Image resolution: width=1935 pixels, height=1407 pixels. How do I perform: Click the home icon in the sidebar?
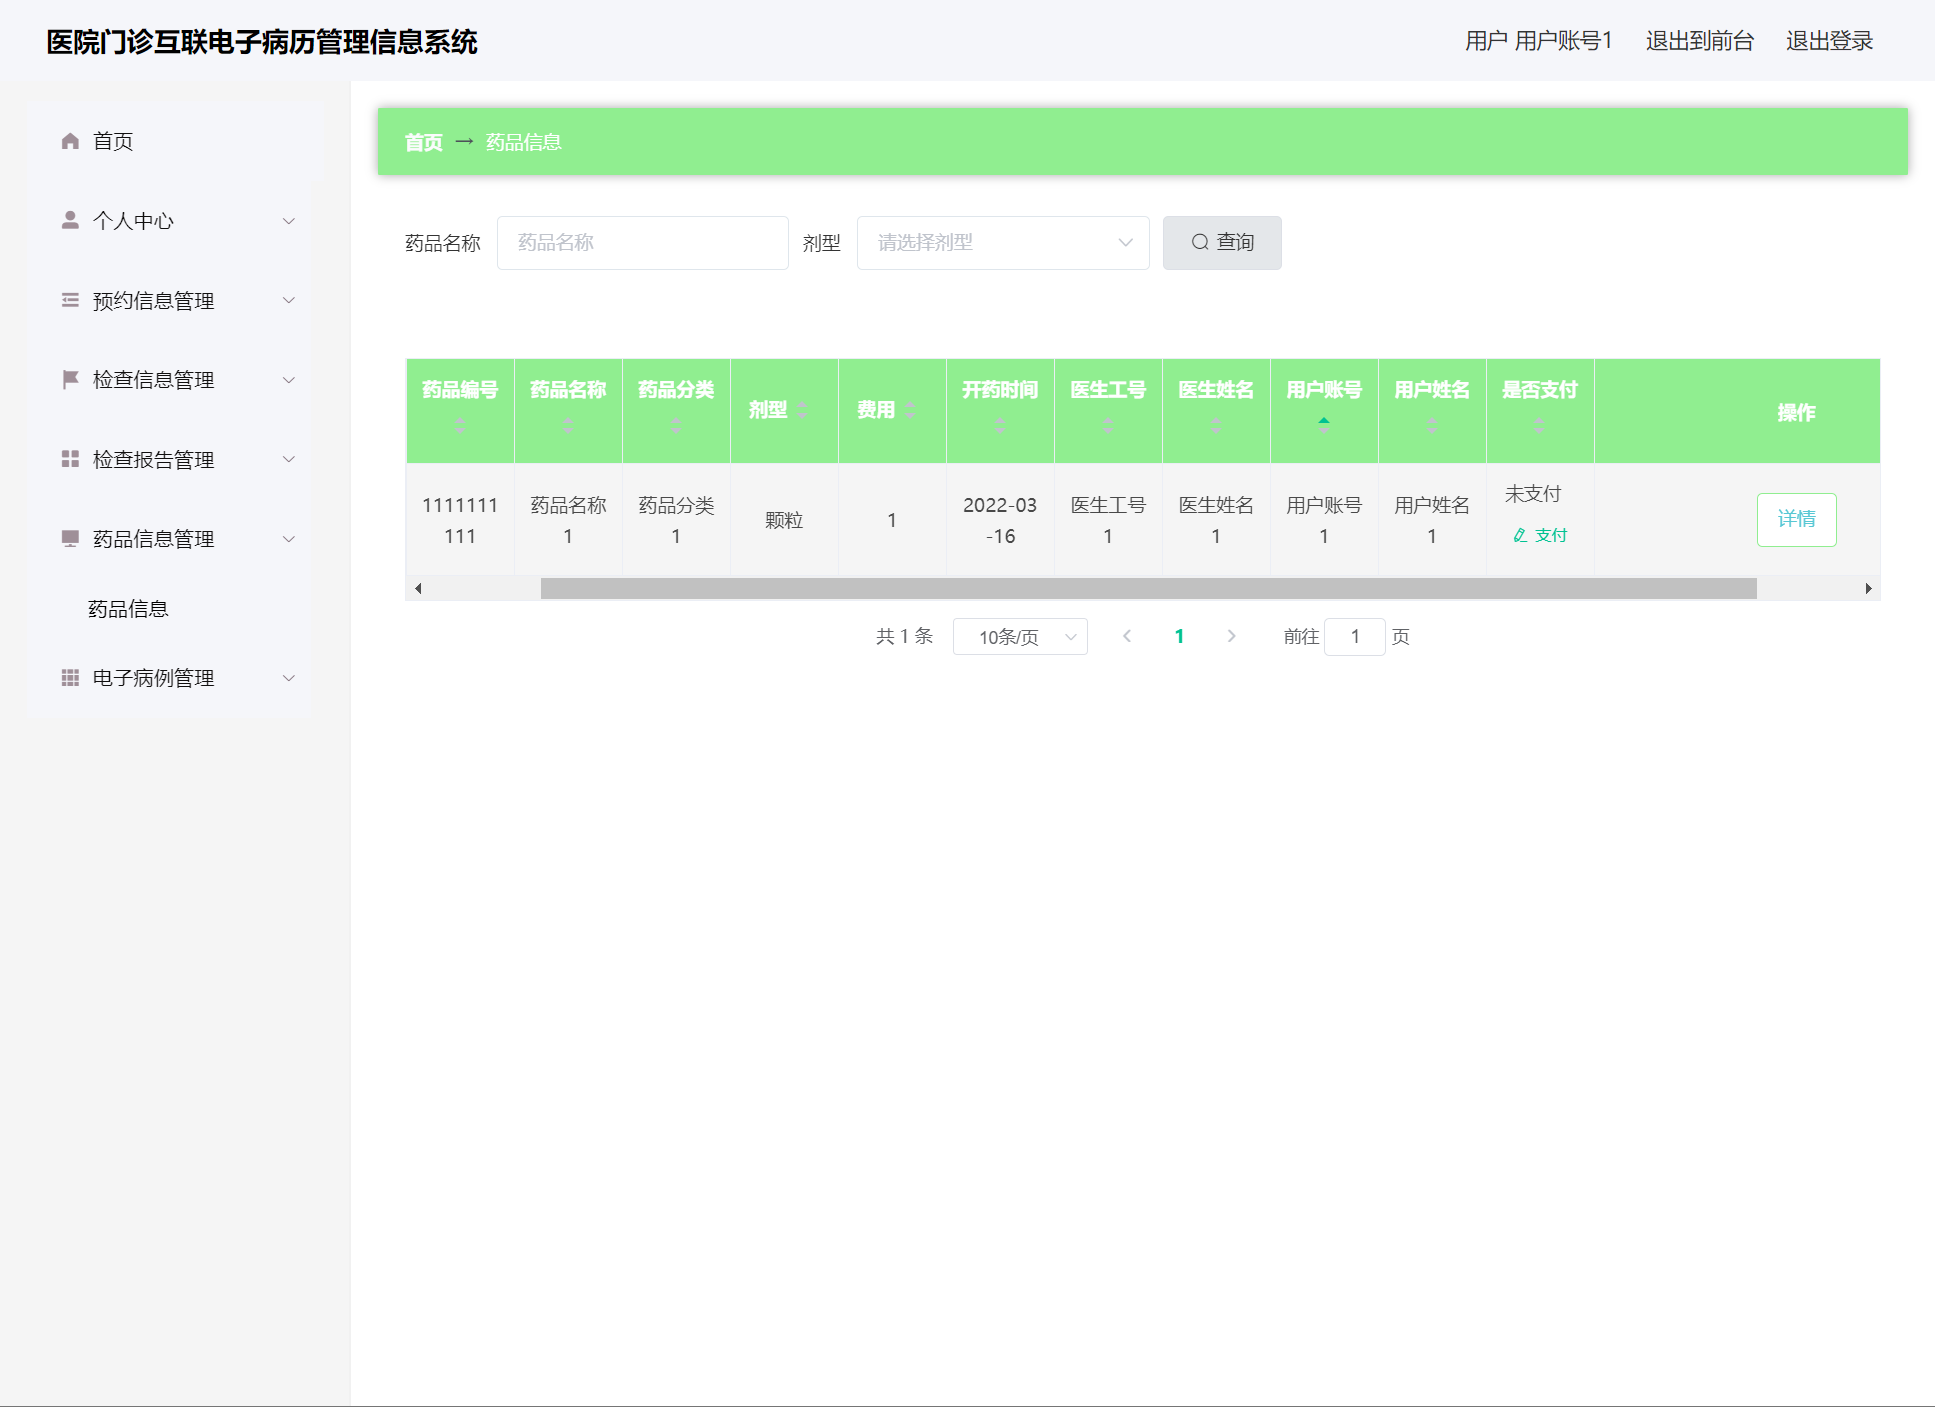pos(70,141)
